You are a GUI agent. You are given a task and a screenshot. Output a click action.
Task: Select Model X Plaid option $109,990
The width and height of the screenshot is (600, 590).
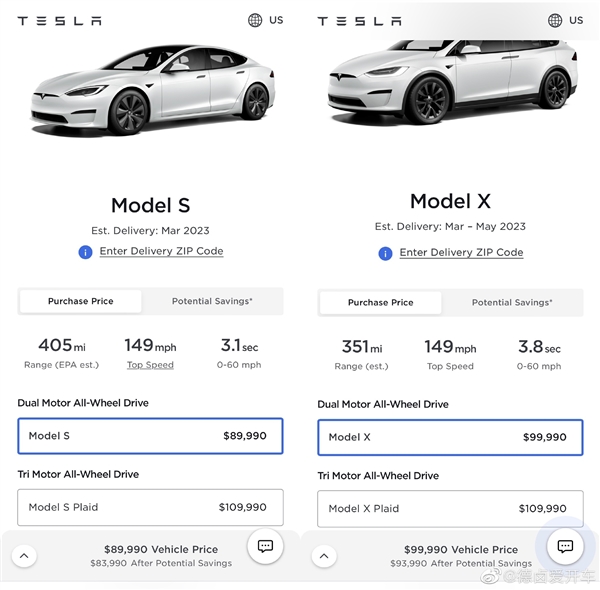click(x=450, y=509)
